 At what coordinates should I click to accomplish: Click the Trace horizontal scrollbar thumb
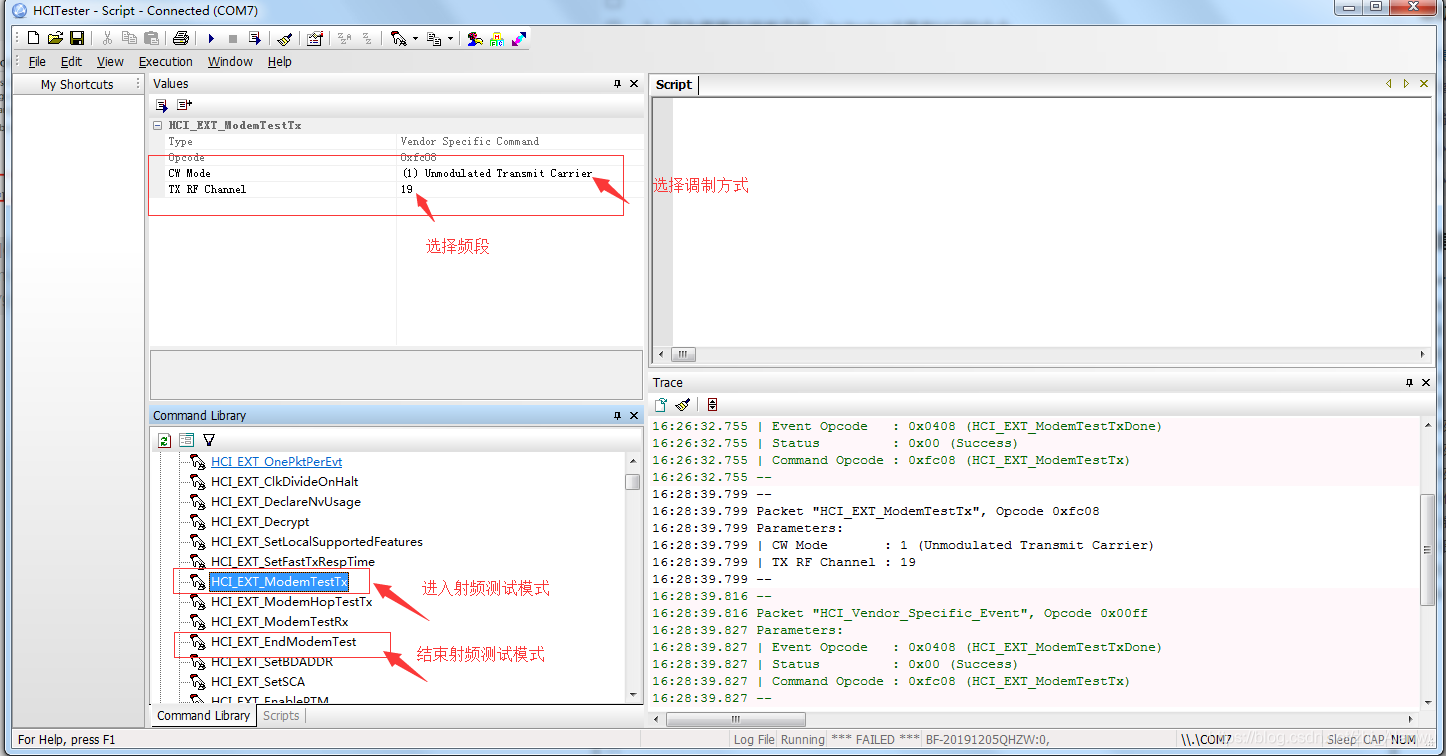tap(735, 719)
